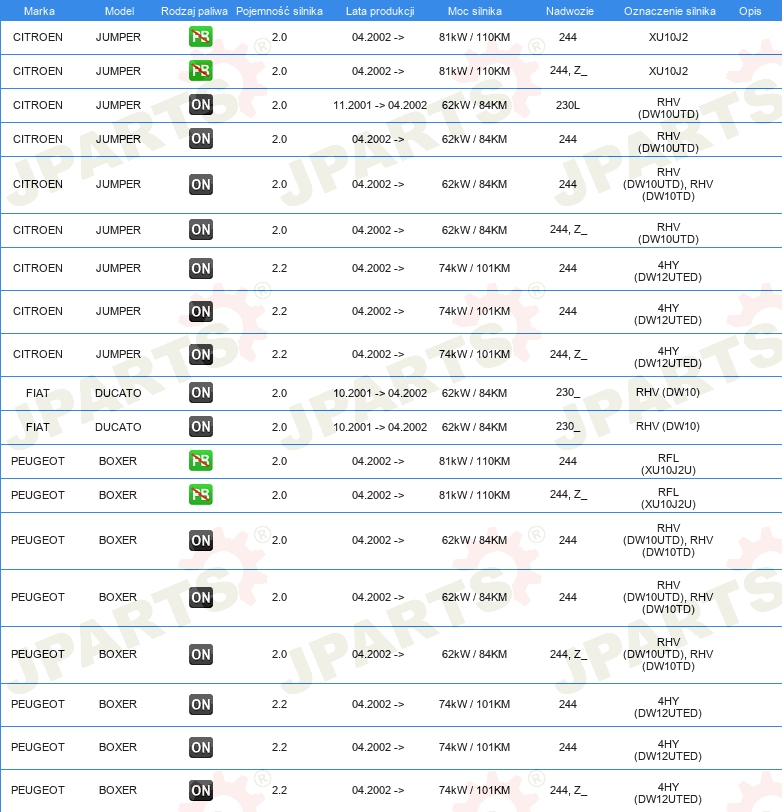Click the Oznaczenie silnika column header
The width and height of the screenshot is (782, 812).
(670, 11)
